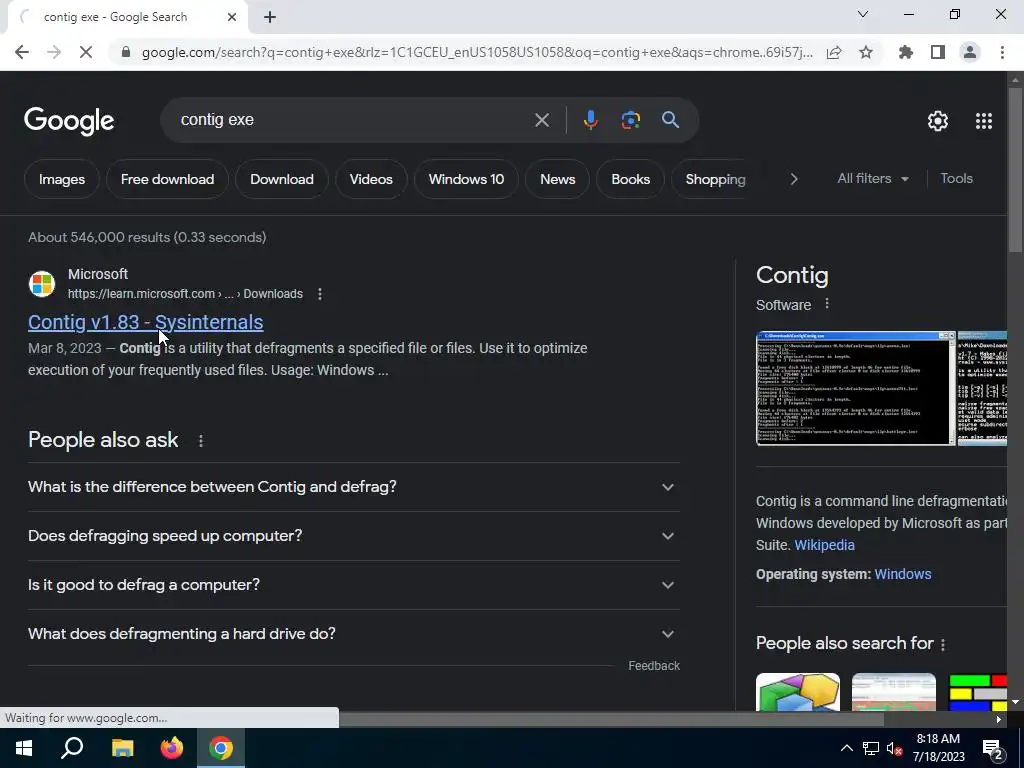The width and height of the screenshot is (1024, 768).
Task: Open the Chrome profile avatar
Action: tap(970, 52)
